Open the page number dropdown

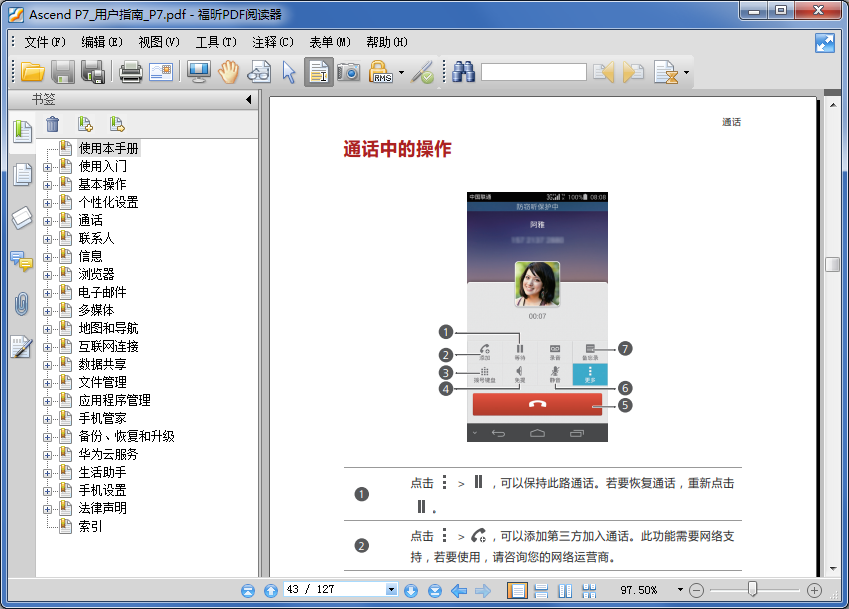(x=391, y=590)
